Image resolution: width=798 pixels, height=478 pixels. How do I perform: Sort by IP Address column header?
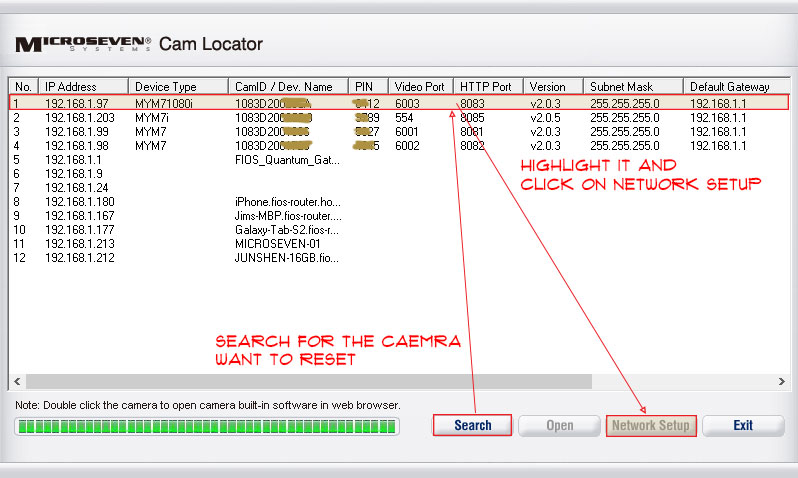(83, 86)
